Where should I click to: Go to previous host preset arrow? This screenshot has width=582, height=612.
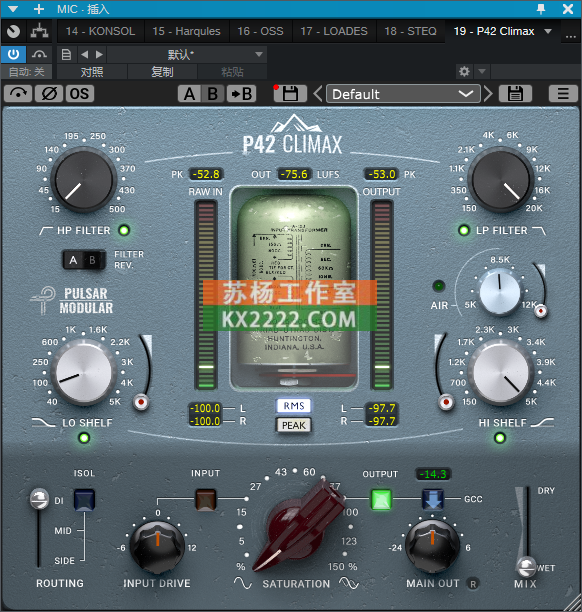[x=84, y=54]
